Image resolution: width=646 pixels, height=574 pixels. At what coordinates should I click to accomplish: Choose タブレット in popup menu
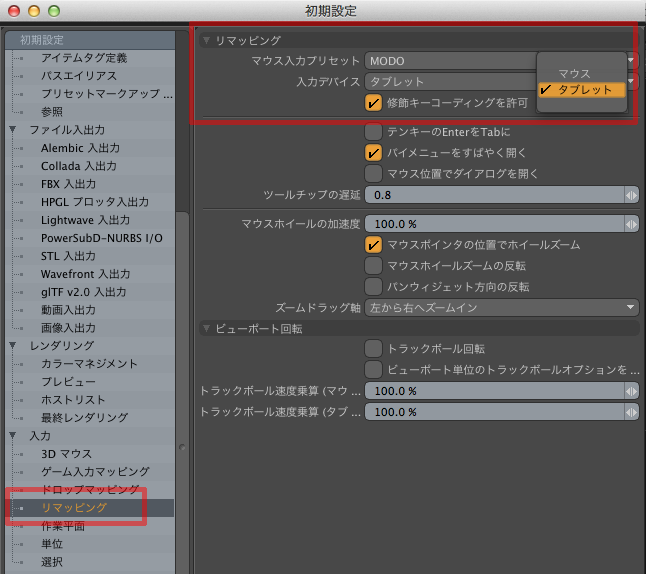pyautogui.click(x=582, y=90)
